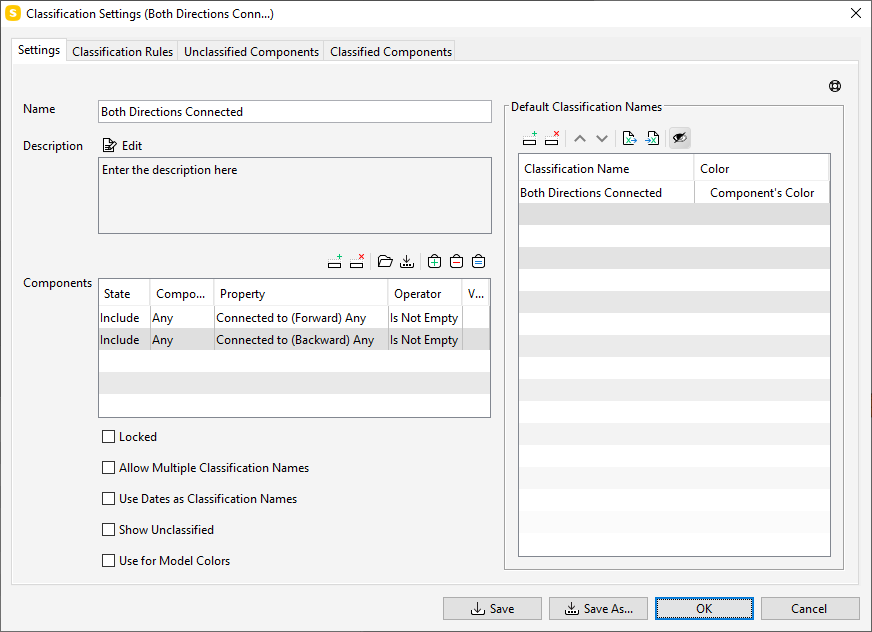The image size is (872, 632).
Task: Select 'Both Directions Connected' classification name row
Action: pyautogui.click(x=606, y=192)
